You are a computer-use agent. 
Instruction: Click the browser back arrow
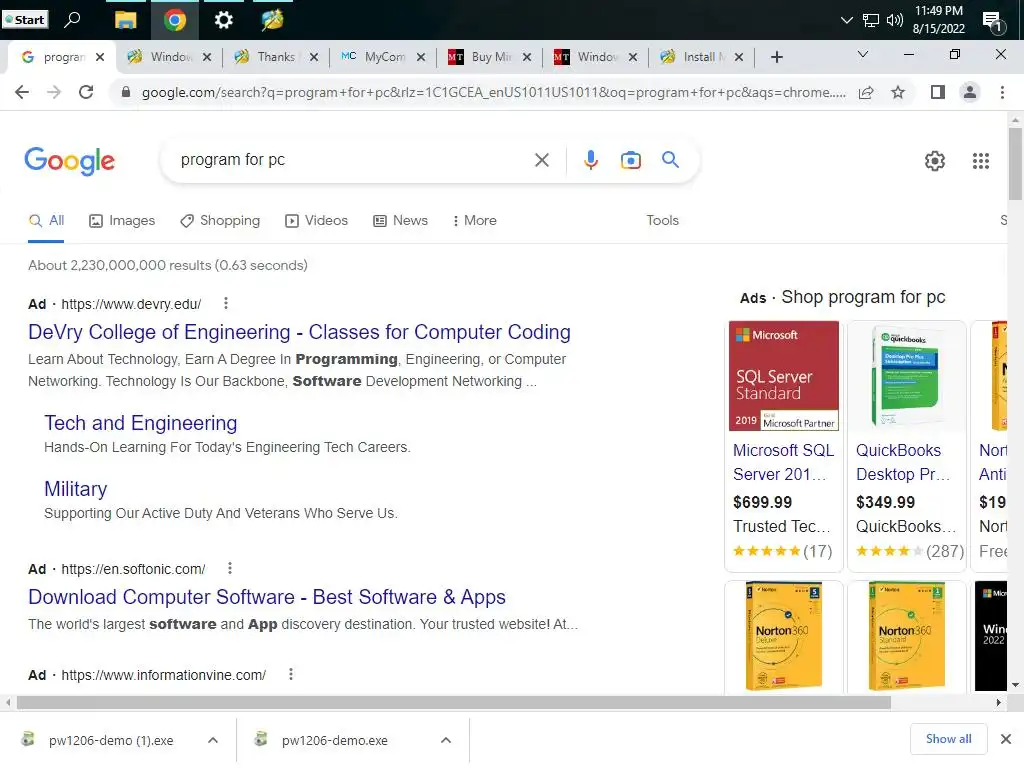pos(22,92)
